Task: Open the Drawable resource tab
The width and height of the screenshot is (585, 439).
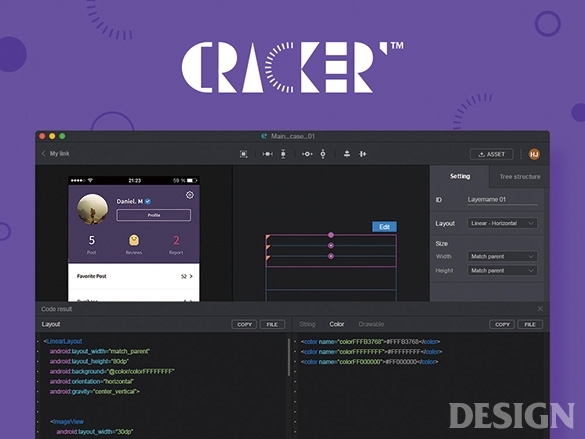Action: tap(371, 324)
